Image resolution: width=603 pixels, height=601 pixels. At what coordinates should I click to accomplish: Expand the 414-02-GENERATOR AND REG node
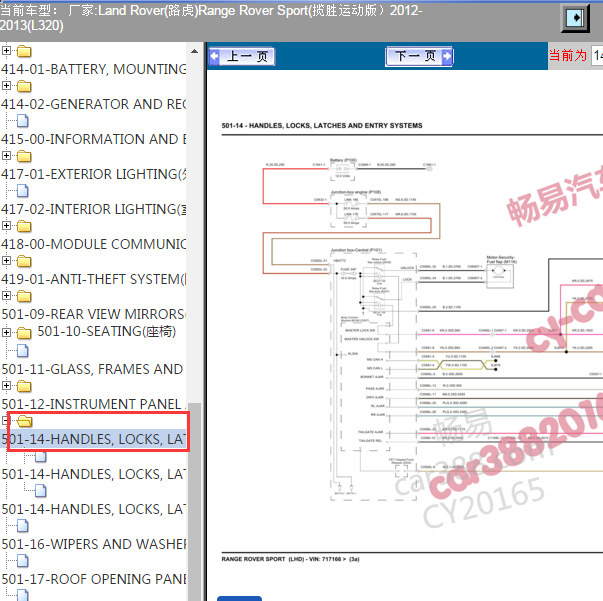click(x=6, y=85)
